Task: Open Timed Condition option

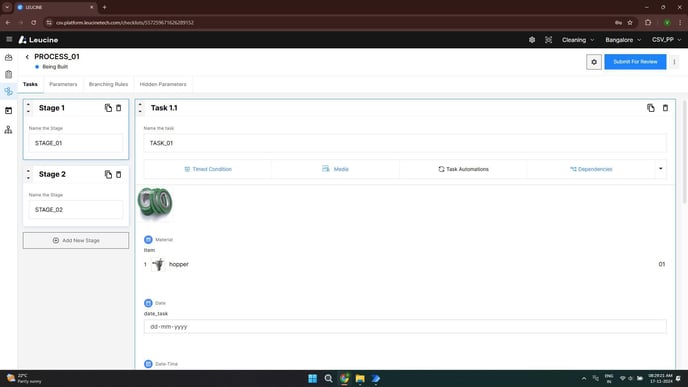Action: click(208, 169)
